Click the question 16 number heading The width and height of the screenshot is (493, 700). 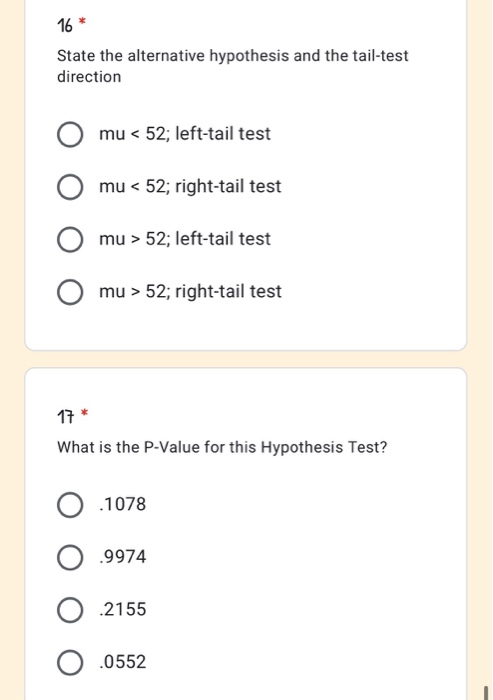click(x=65, y=25)
